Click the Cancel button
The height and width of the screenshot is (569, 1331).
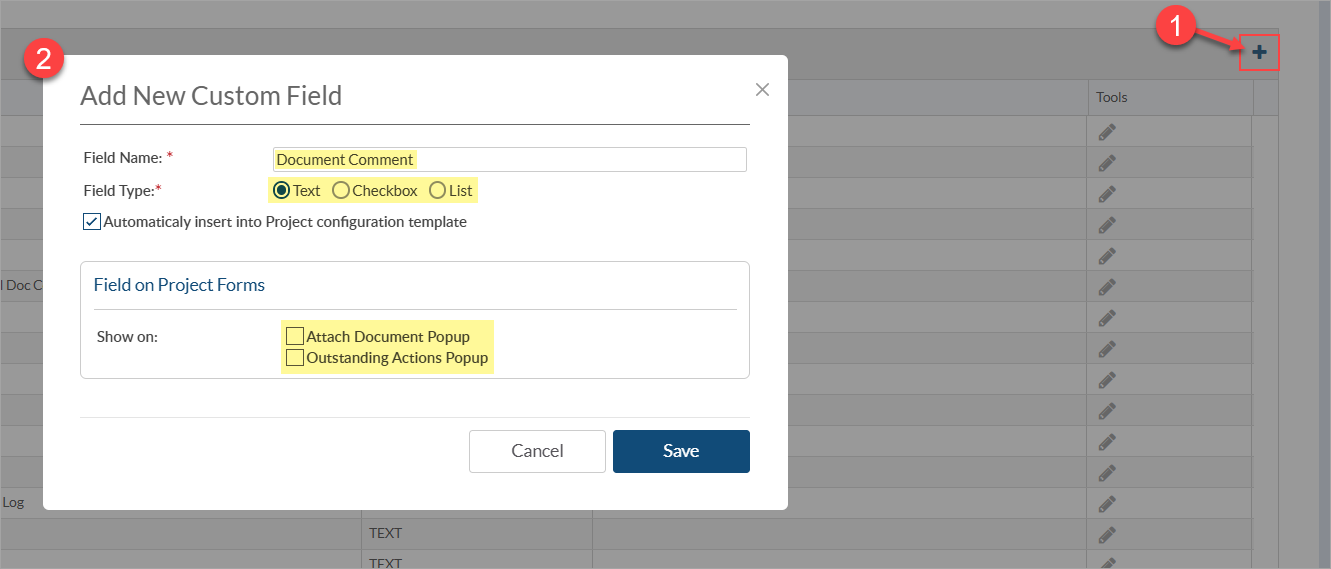pyautogui.click(x=537, y=451)
